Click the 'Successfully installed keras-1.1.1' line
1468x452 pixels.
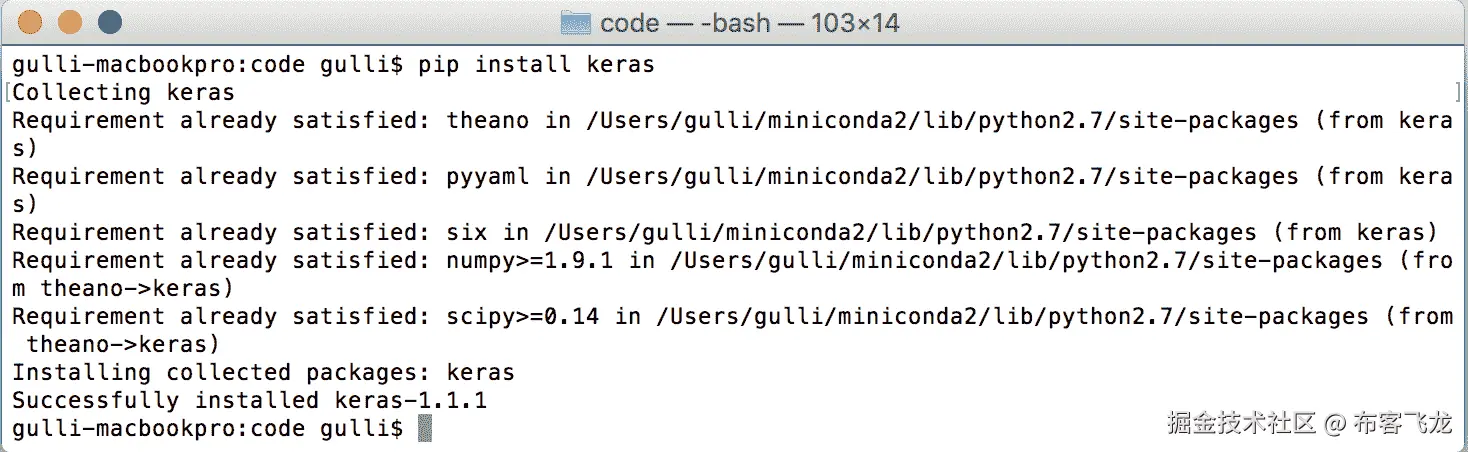pos(249,401)
